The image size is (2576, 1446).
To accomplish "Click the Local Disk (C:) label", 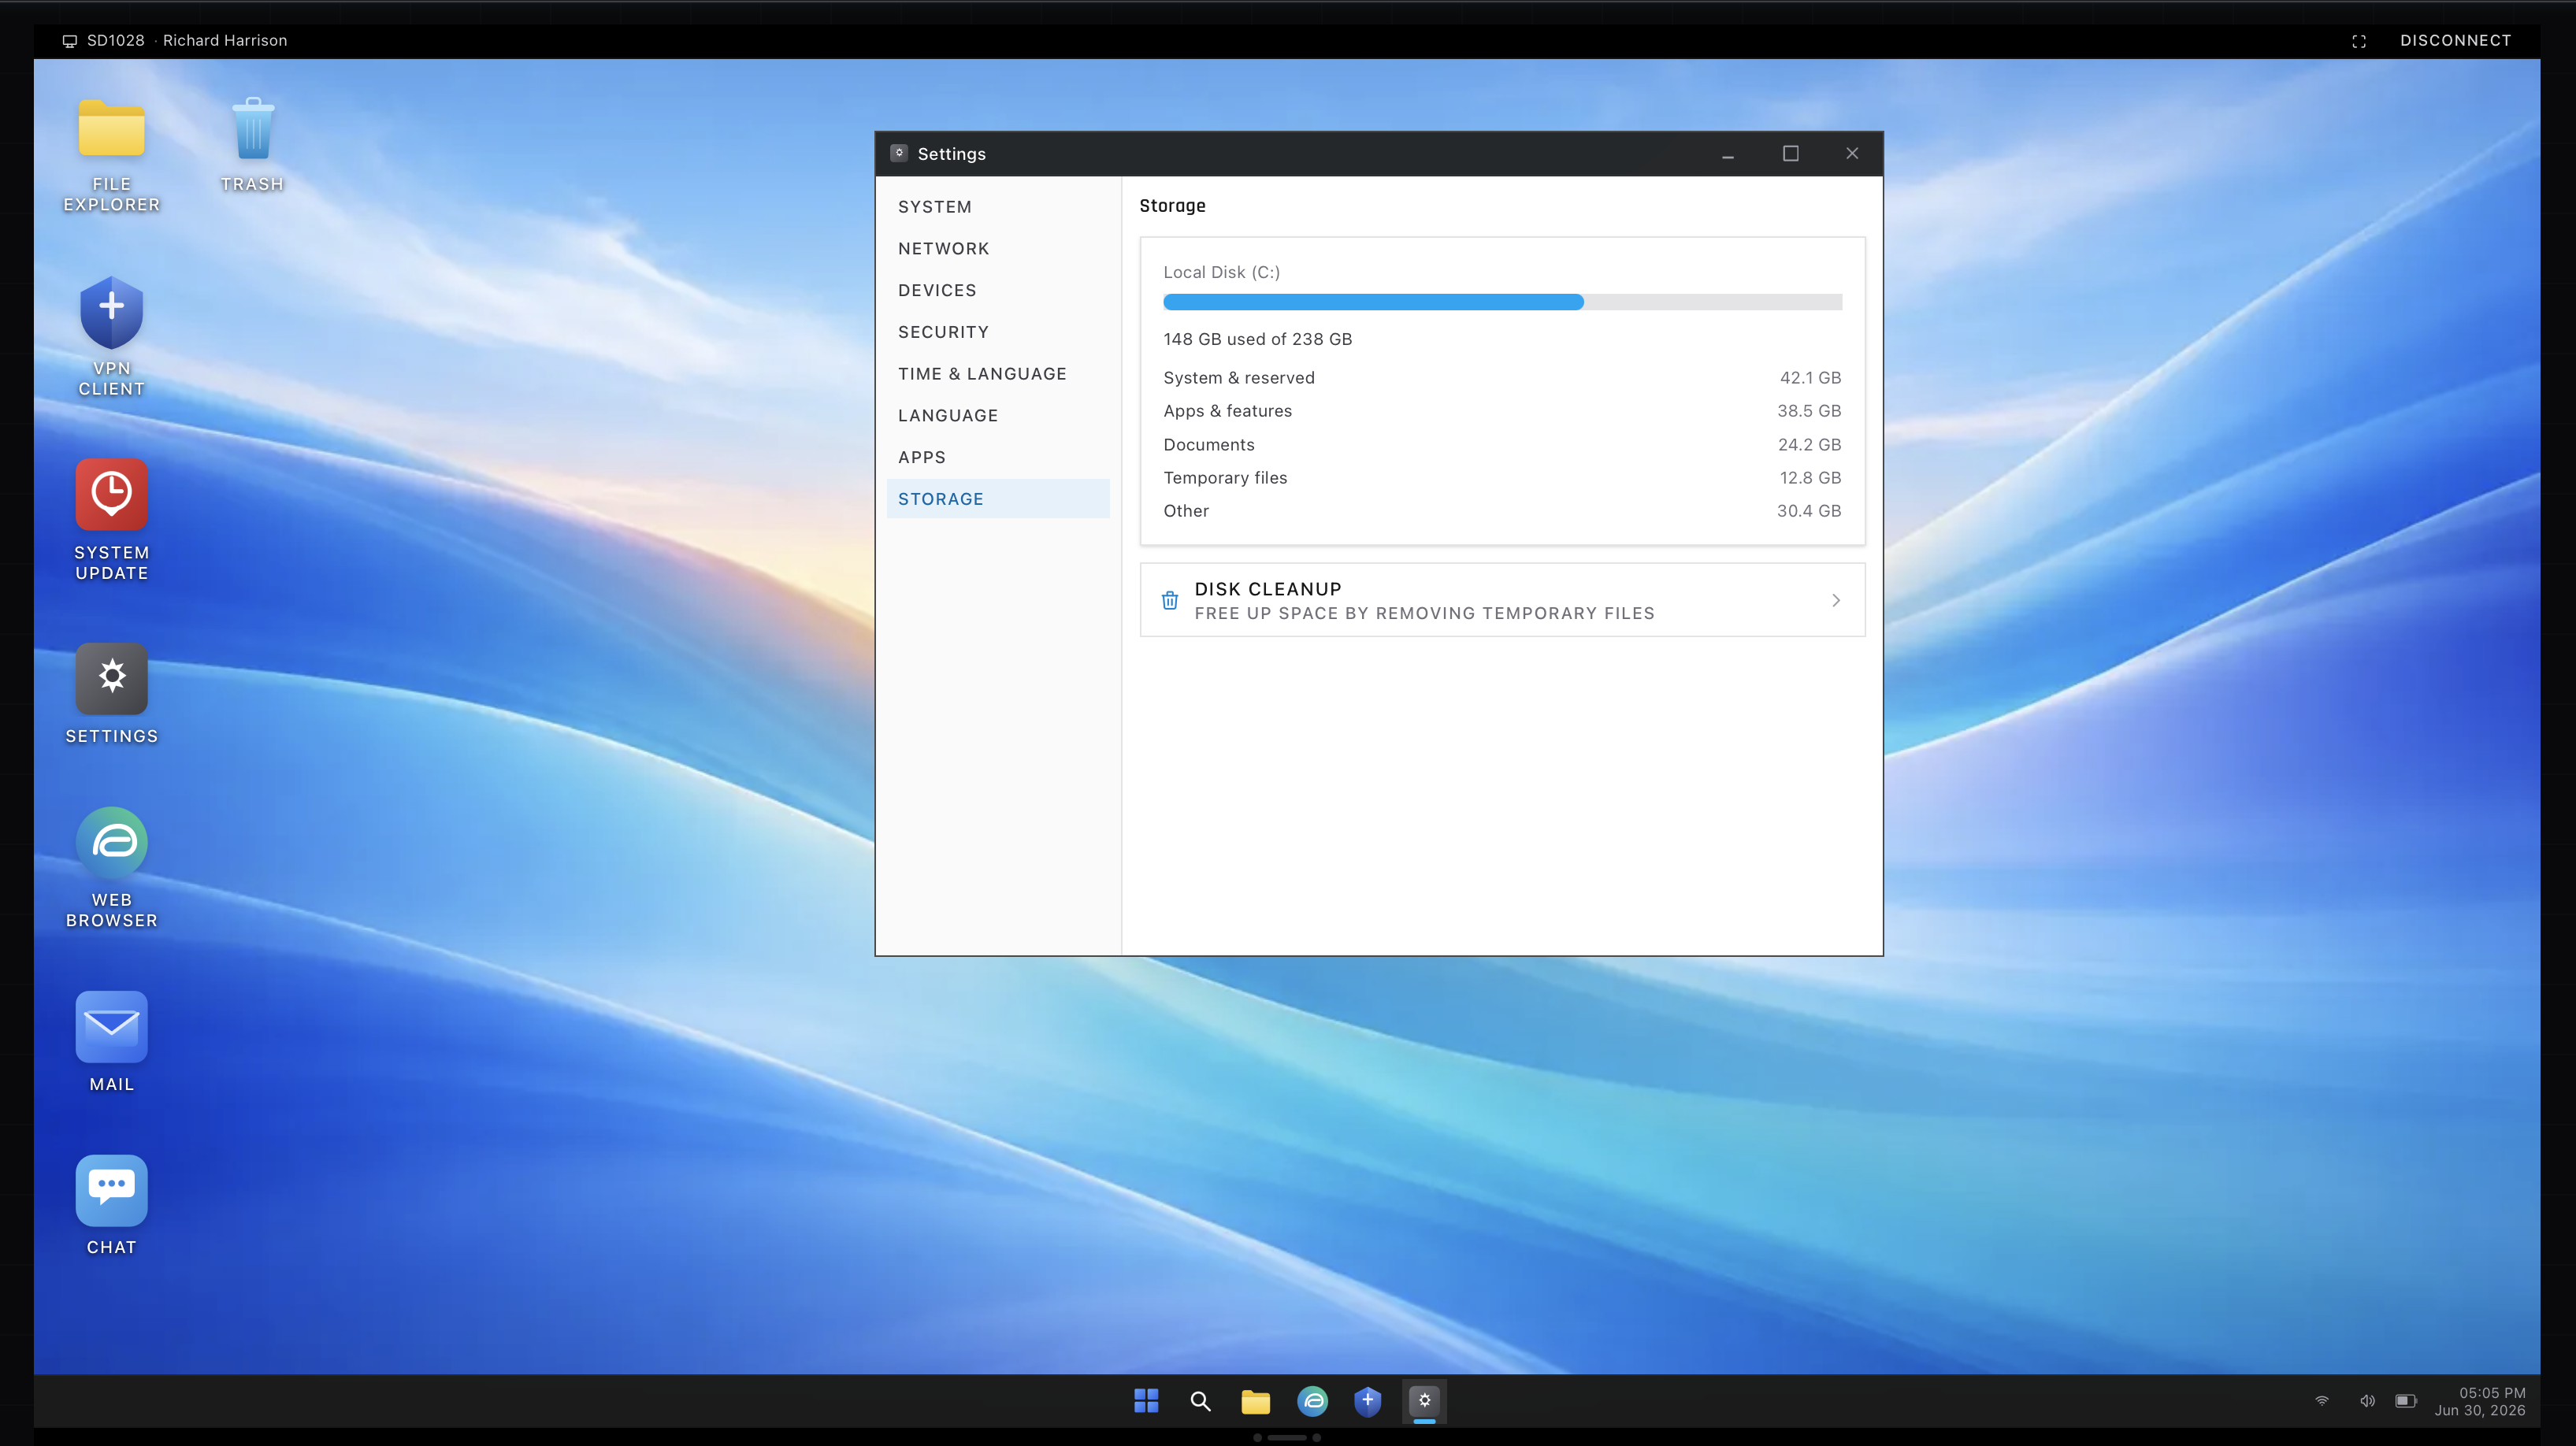I will pyautogui.click(x=1221, y=272).
